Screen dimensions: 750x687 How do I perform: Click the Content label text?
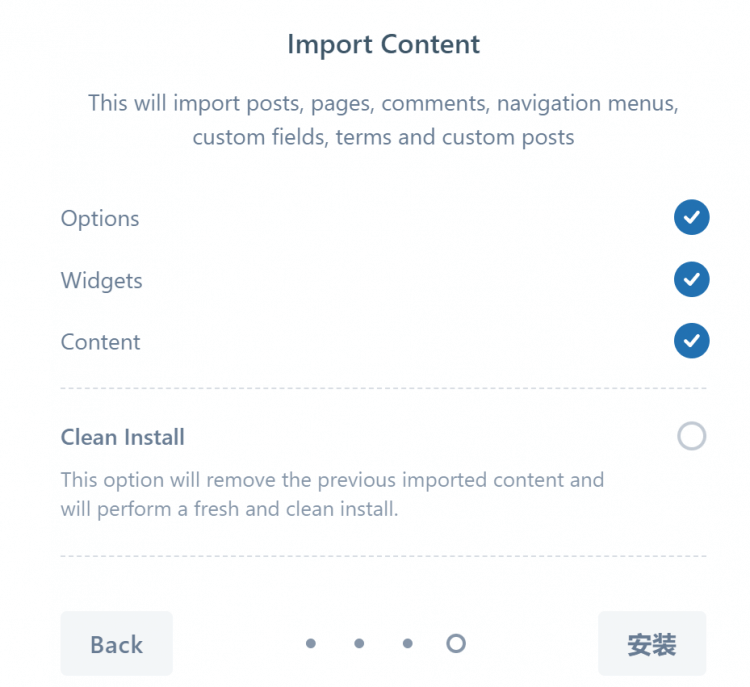click(101, 341)
